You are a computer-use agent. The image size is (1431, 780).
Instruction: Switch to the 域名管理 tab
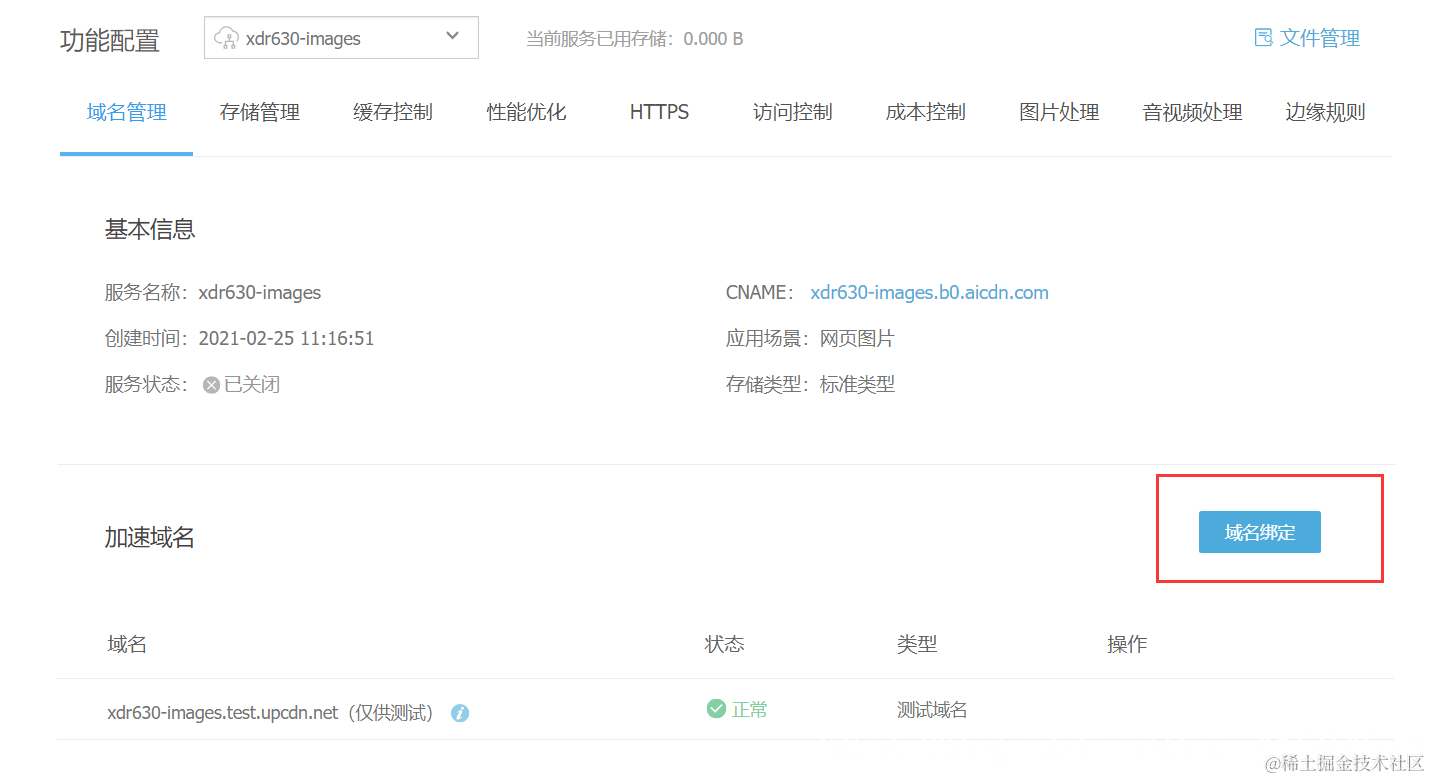pyautogui.click(x=126, y=112)
